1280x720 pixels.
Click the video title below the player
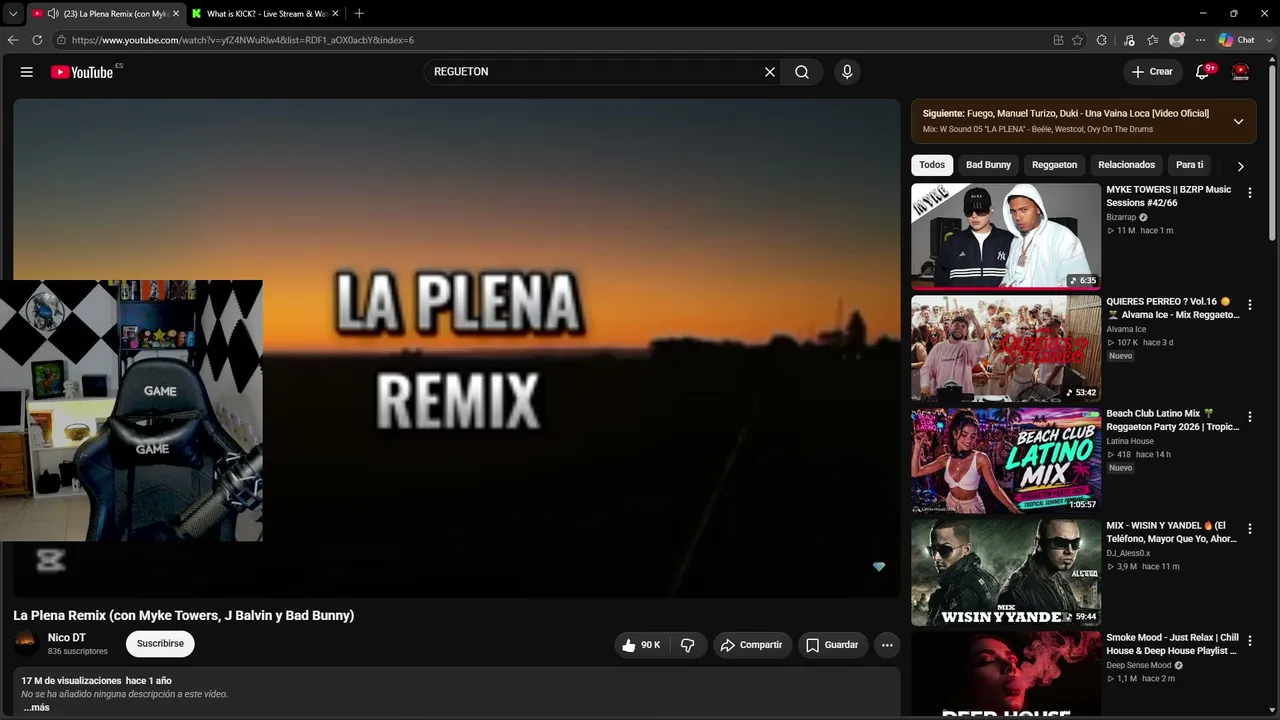click(184, 615)
